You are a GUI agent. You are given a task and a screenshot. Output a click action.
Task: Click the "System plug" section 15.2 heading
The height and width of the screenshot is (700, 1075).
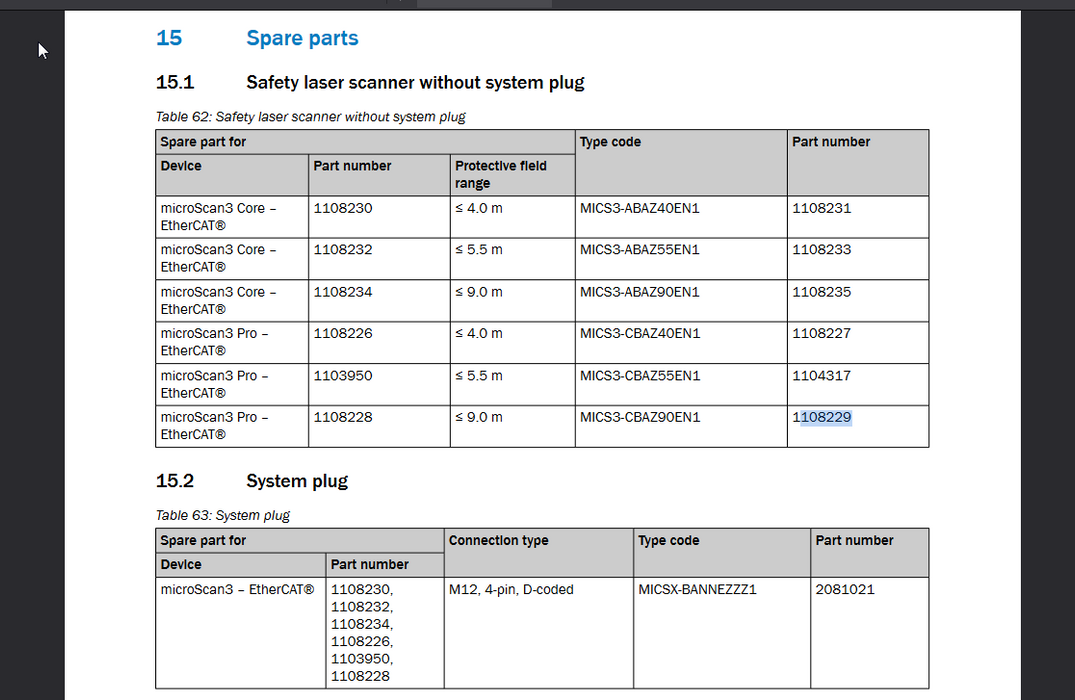point(297,481)
